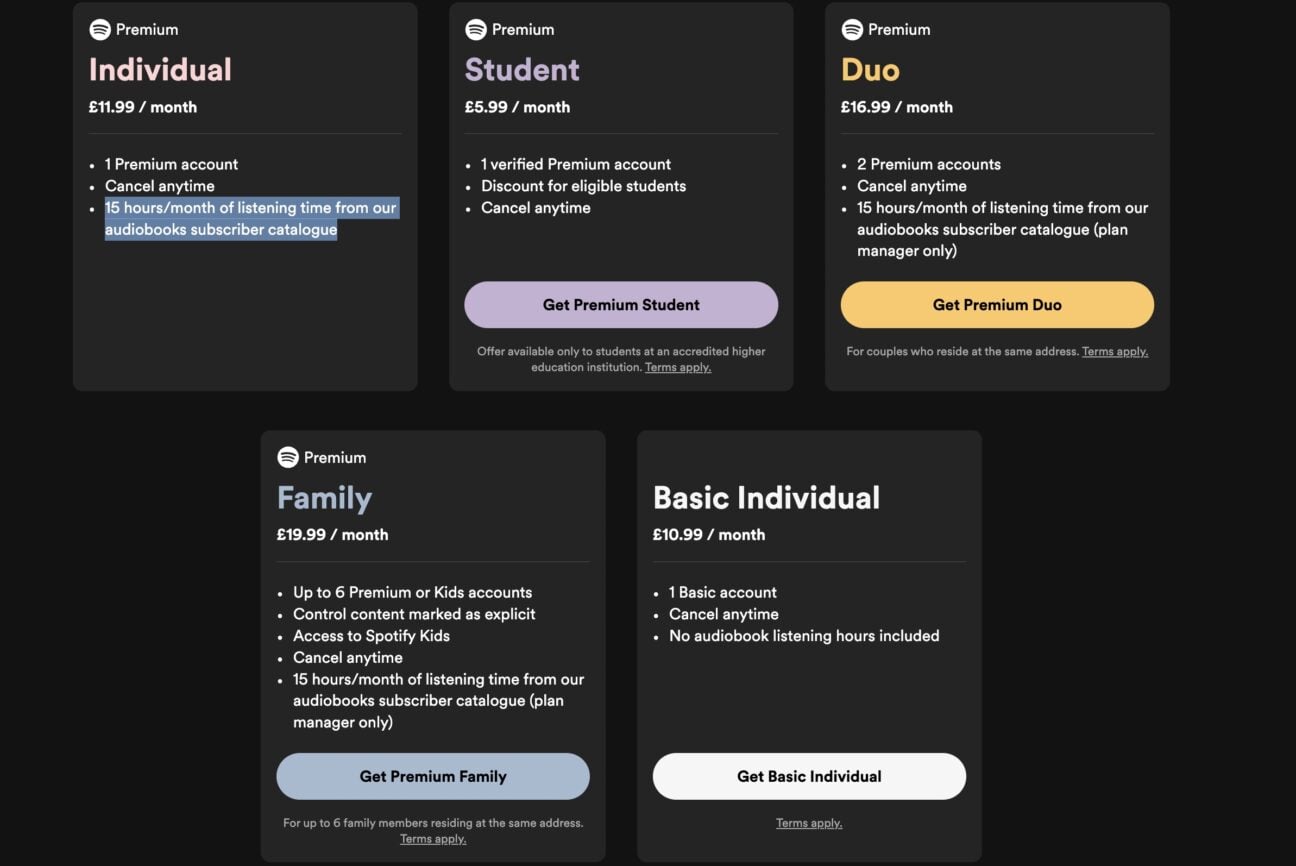Click Get Basic Individual

pos(809,776)
